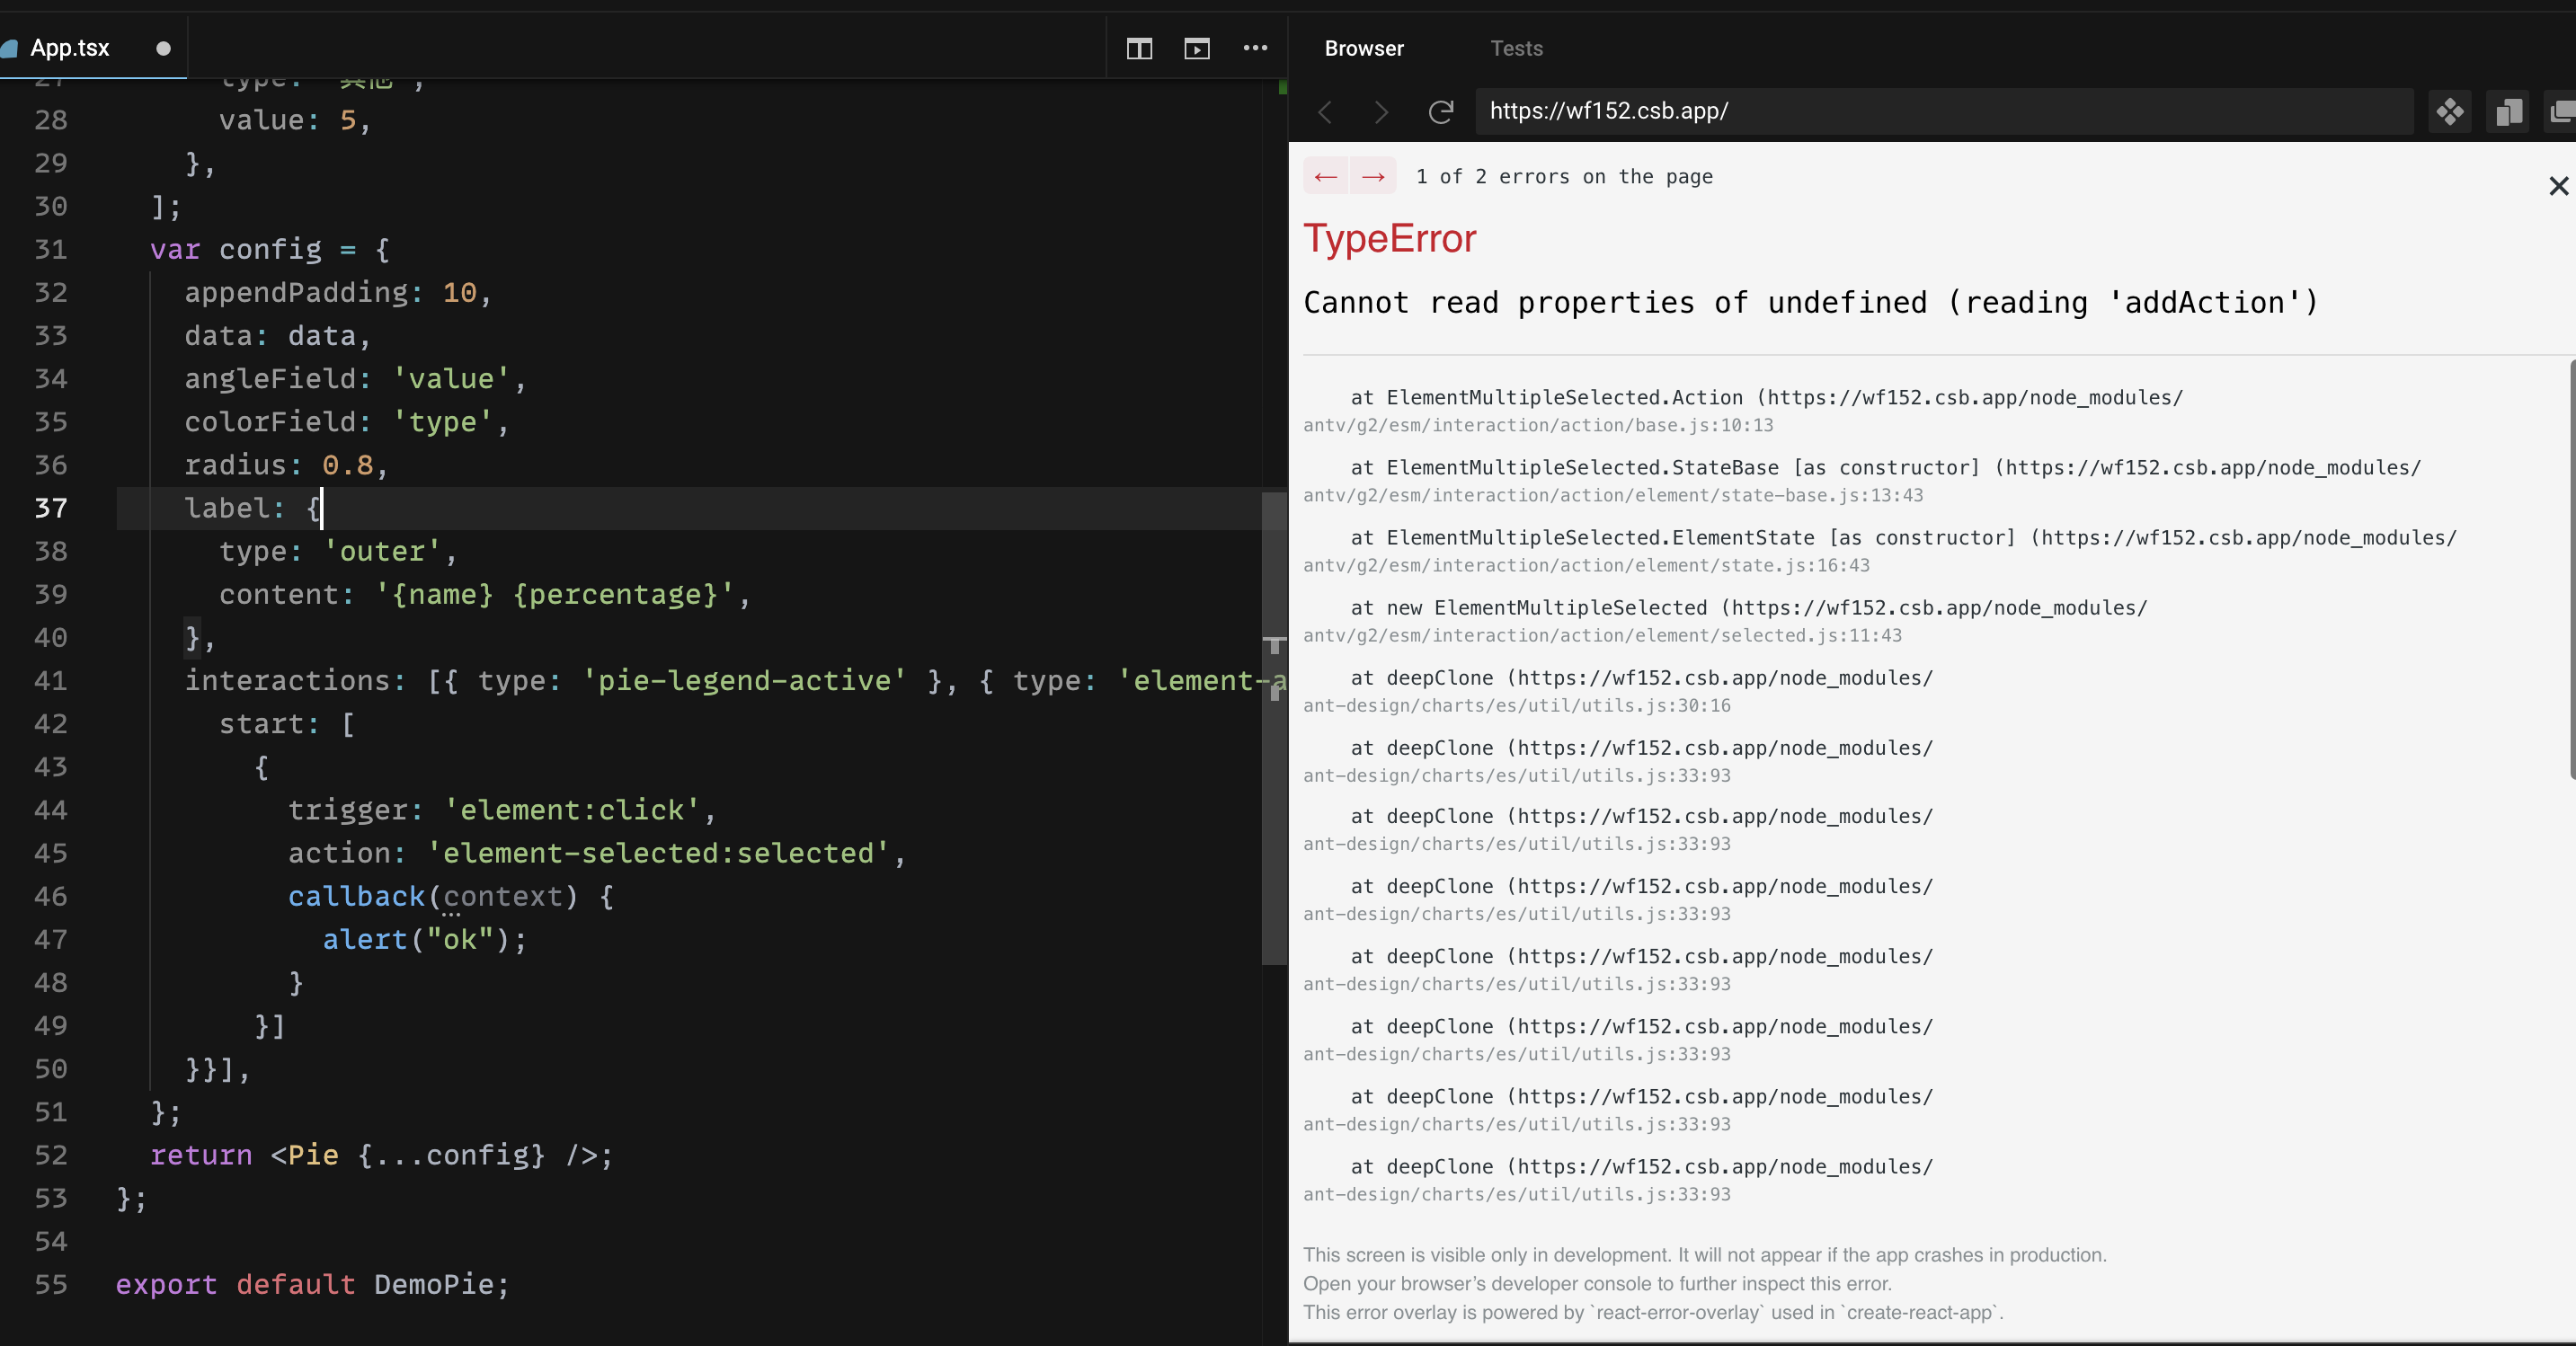Click the alert("ok"); line
Image resolution: width=2576 pixels, height=1346 pixels.
pyautogui.click(x=424, y=939)
